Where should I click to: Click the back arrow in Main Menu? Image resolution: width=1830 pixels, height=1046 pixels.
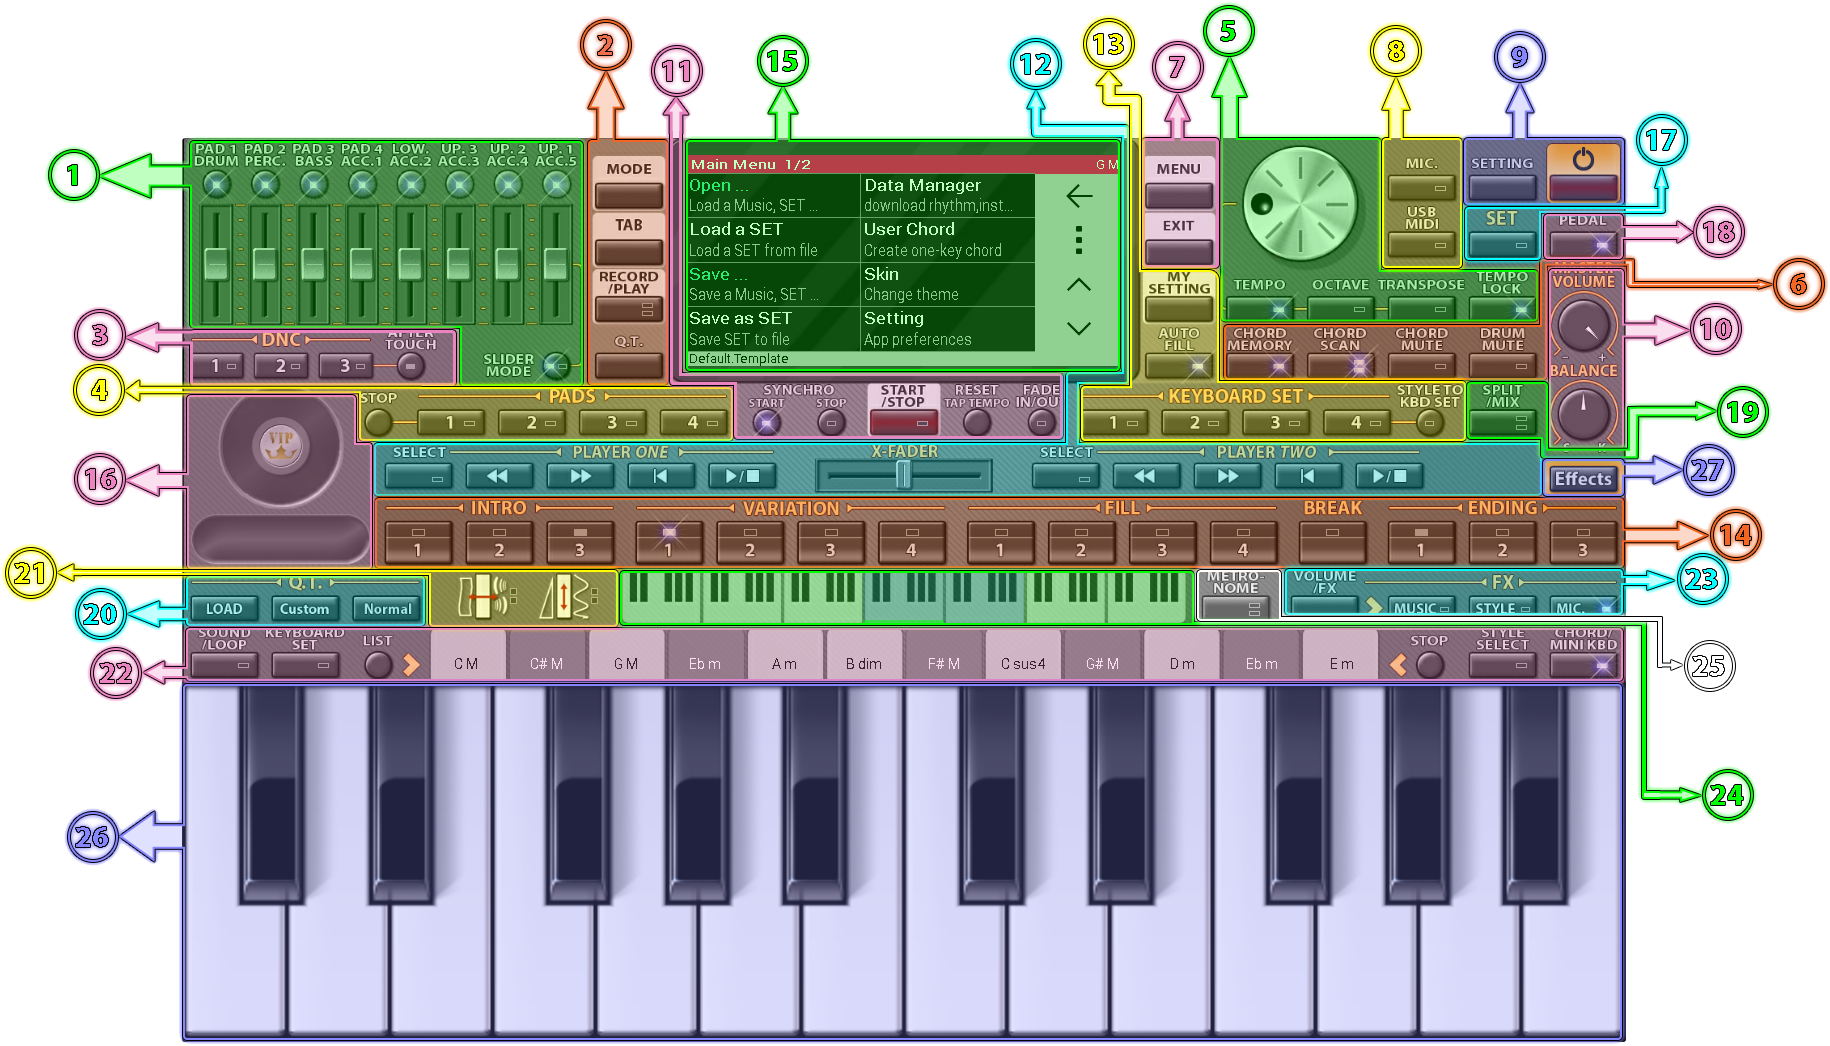coord(1078,196)
